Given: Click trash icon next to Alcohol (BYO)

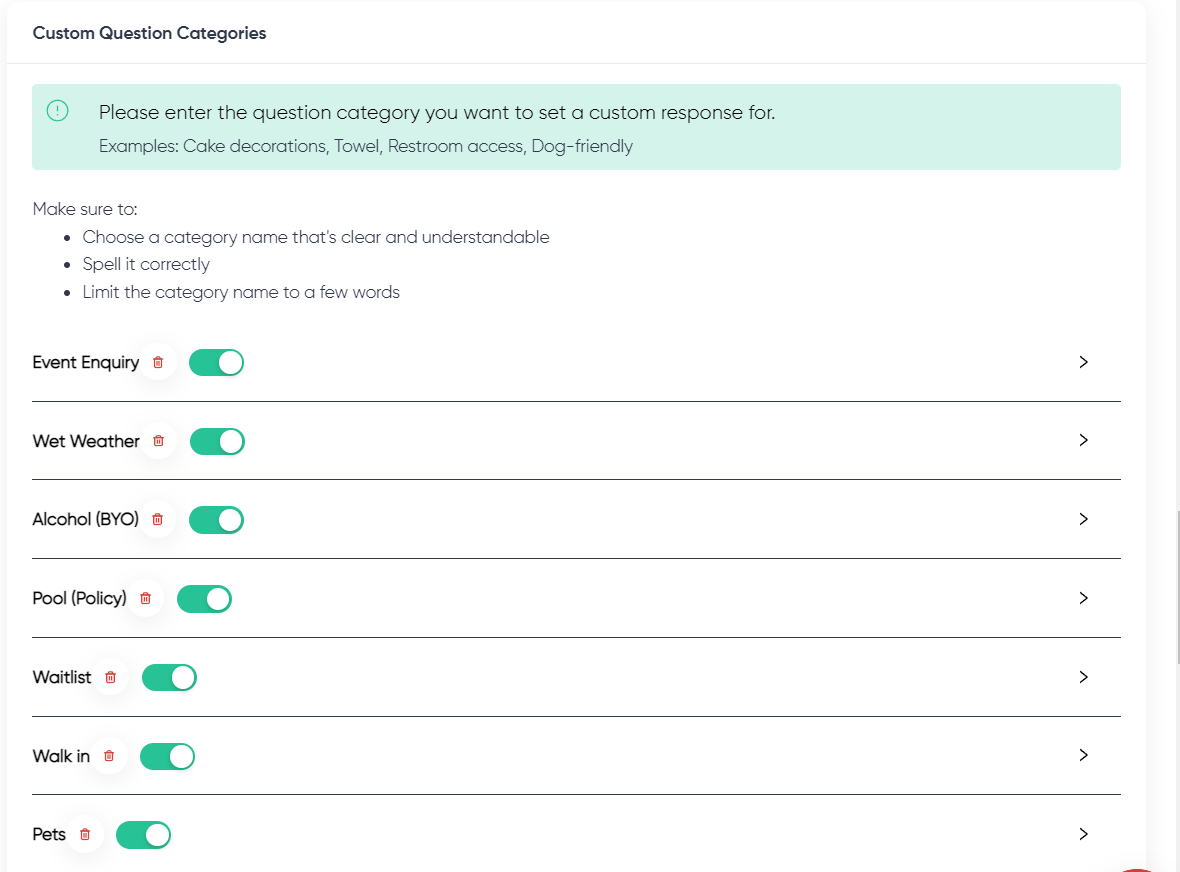Looking at the screenshot, I should tap(157, 520).
